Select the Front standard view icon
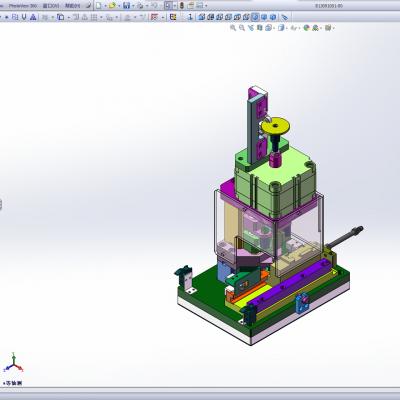This screenshot has width=400, height=400. tap(202, 17)
